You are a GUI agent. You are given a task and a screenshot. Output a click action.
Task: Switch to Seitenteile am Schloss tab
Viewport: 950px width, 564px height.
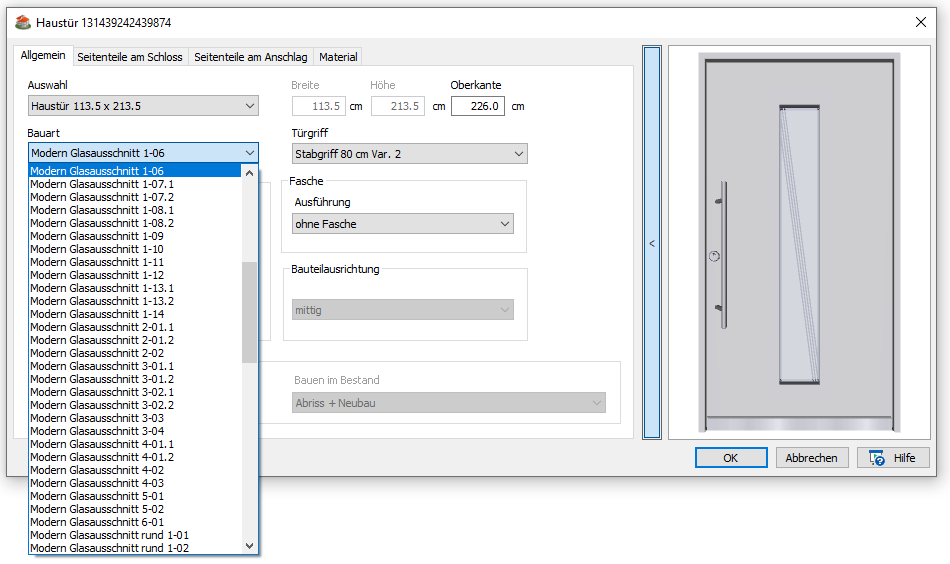point(130,57)
